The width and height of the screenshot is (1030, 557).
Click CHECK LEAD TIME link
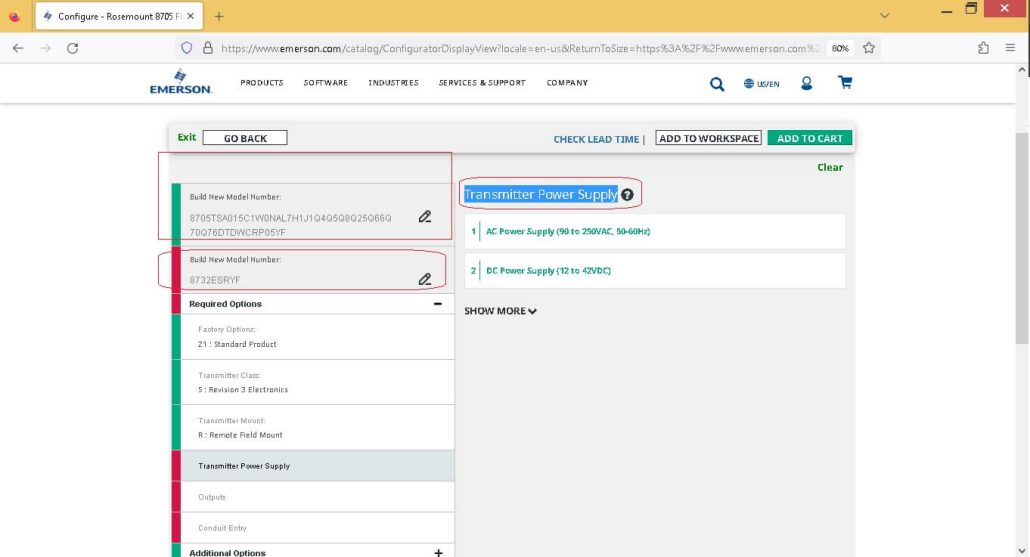(596, 139)
